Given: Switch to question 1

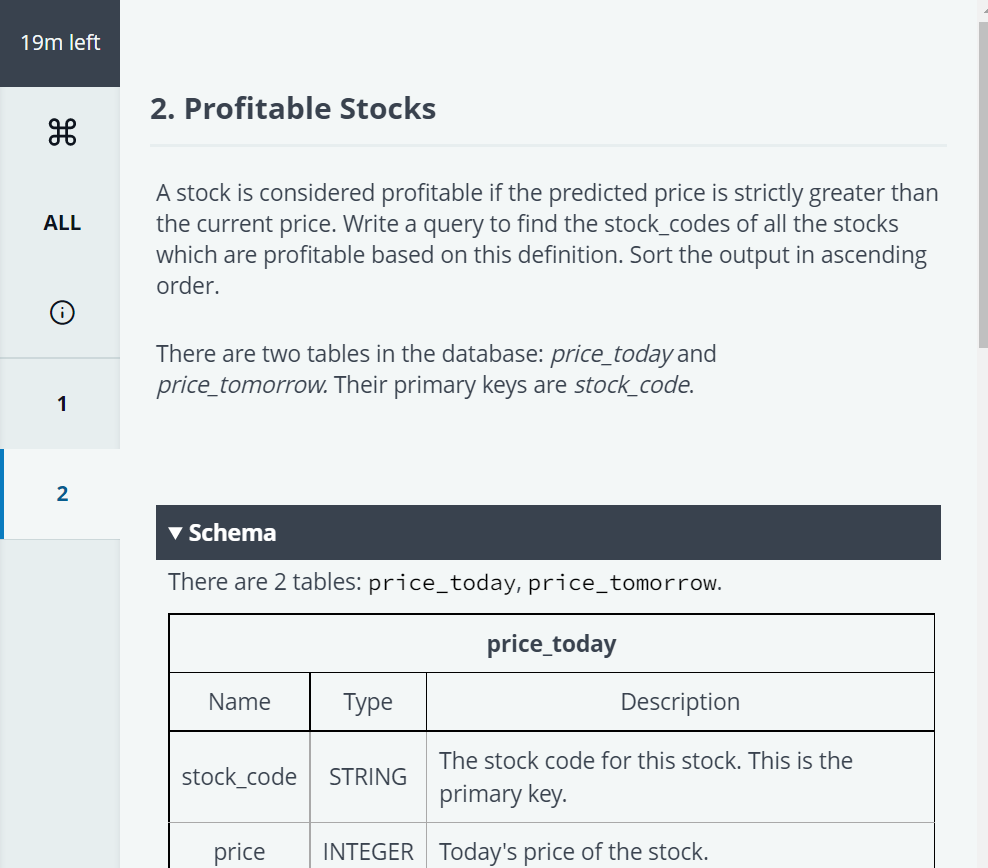Looking at the screenshot, I should click(x=61, y=403).
